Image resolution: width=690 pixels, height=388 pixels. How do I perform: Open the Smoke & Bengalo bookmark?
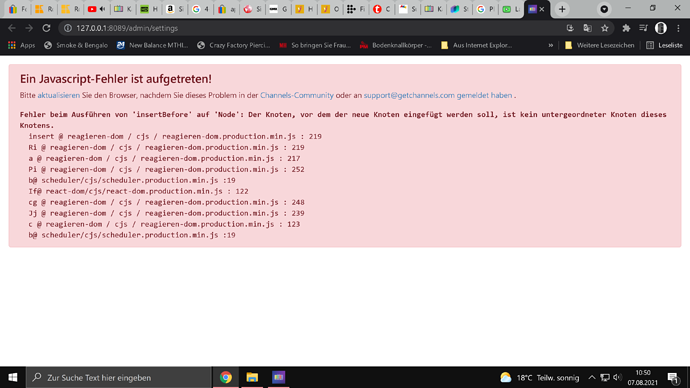[x=76, y=45]
